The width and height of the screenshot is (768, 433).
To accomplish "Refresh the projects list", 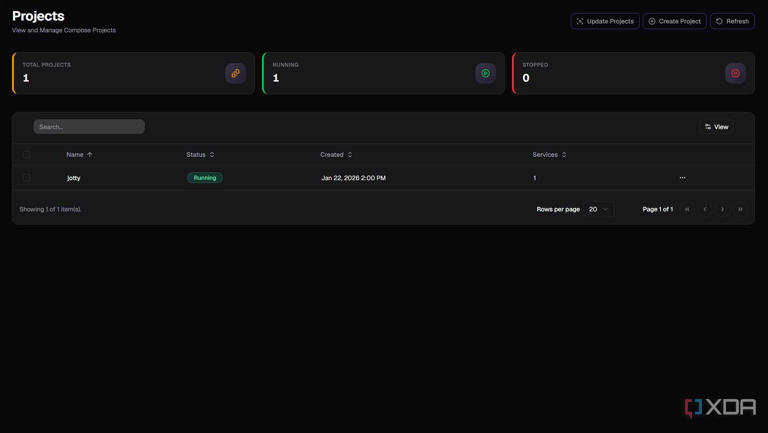I will 732,21.
